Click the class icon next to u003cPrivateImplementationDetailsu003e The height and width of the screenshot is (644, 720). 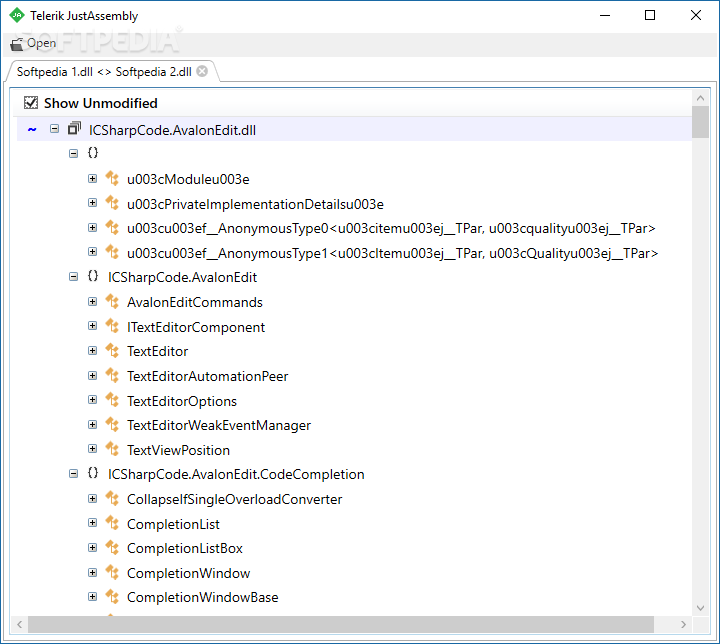tap(112, 203)
